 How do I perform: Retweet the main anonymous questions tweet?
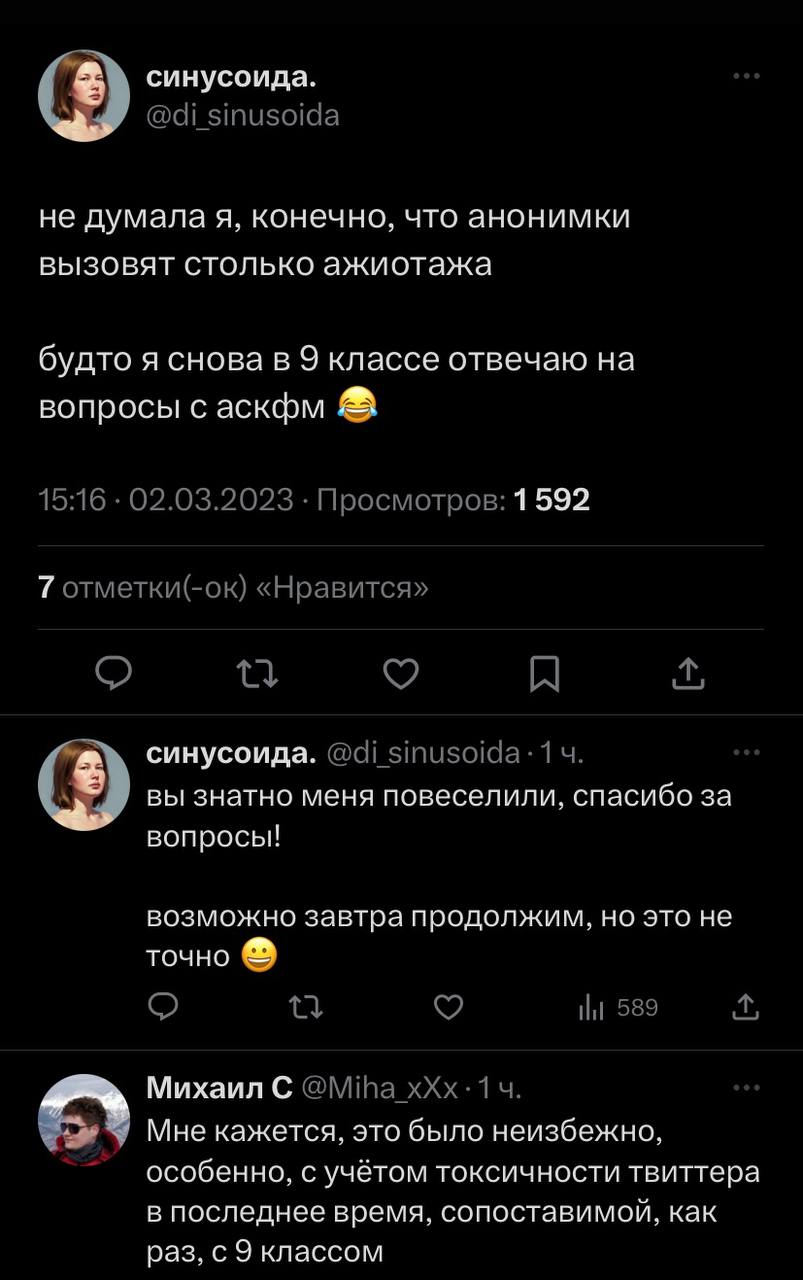259,677
